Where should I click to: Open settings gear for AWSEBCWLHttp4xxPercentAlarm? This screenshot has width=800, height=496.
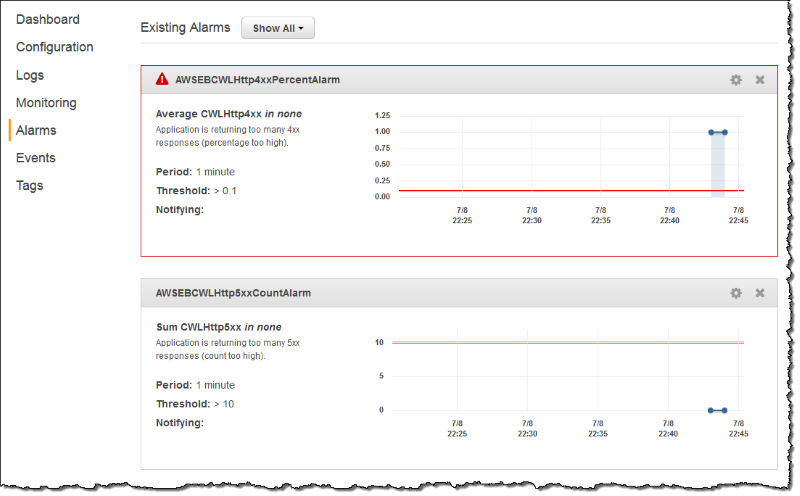coord(736,80)
